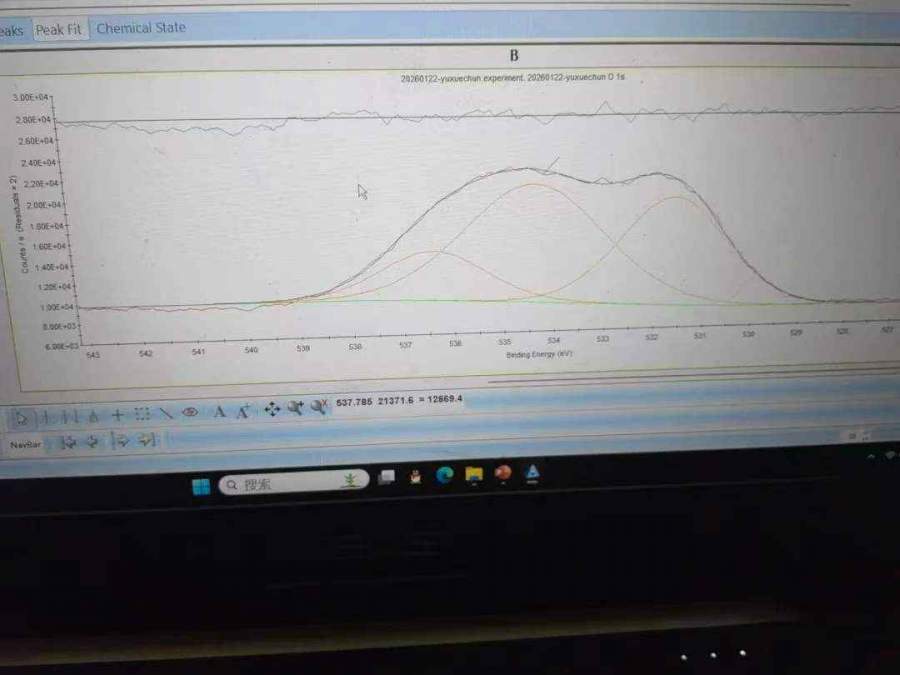
Task: Choose the crosshair plus cursor tool
Action: 118,415
